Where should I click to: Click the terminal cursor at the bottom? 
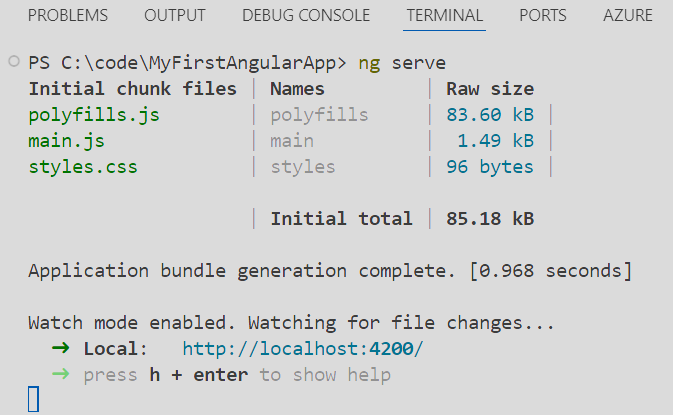[x=33, y=400]
